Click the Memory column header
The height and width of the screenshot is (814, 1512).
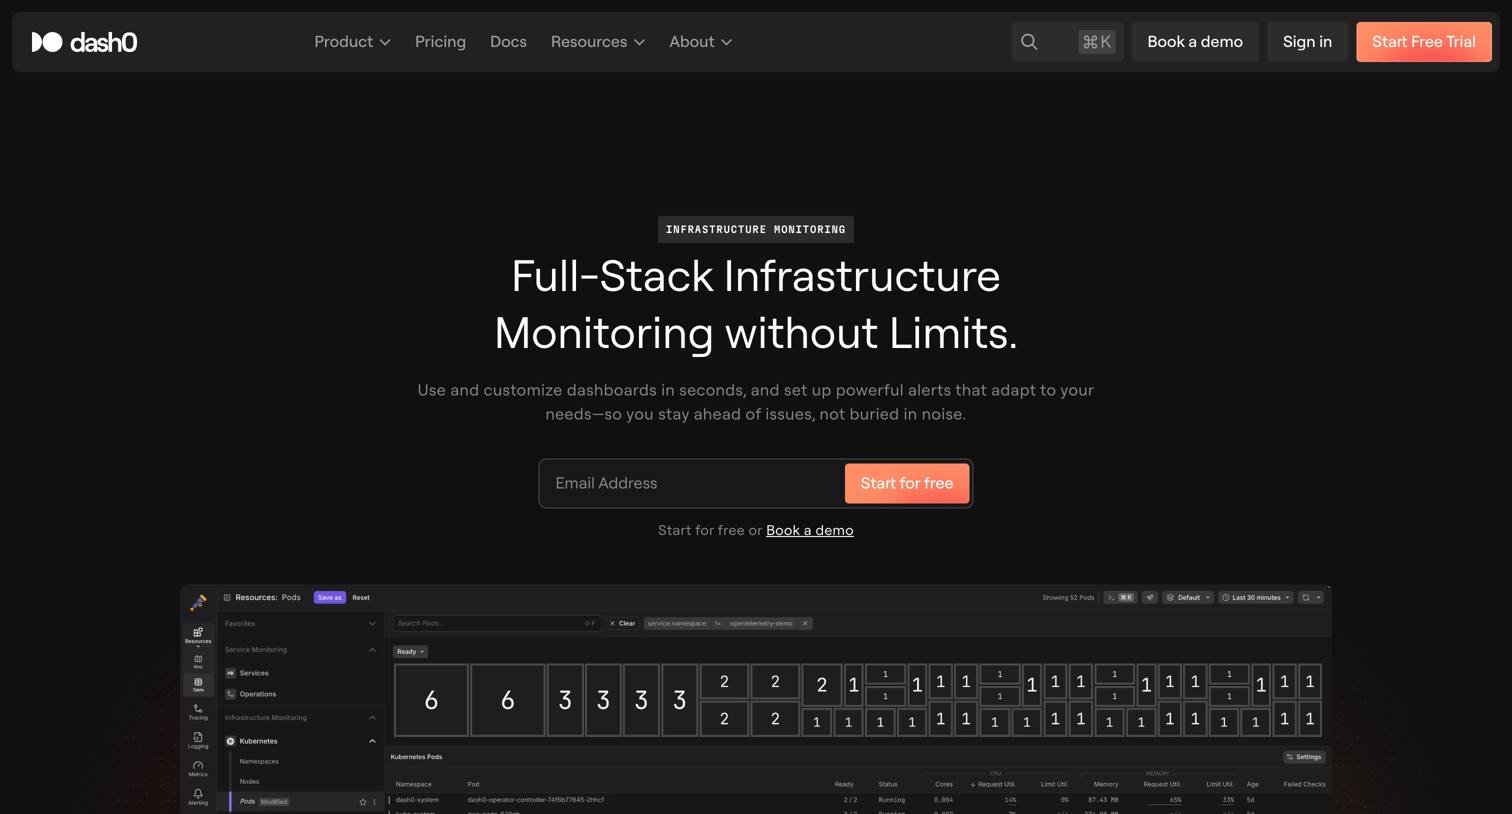[1106, 785]
